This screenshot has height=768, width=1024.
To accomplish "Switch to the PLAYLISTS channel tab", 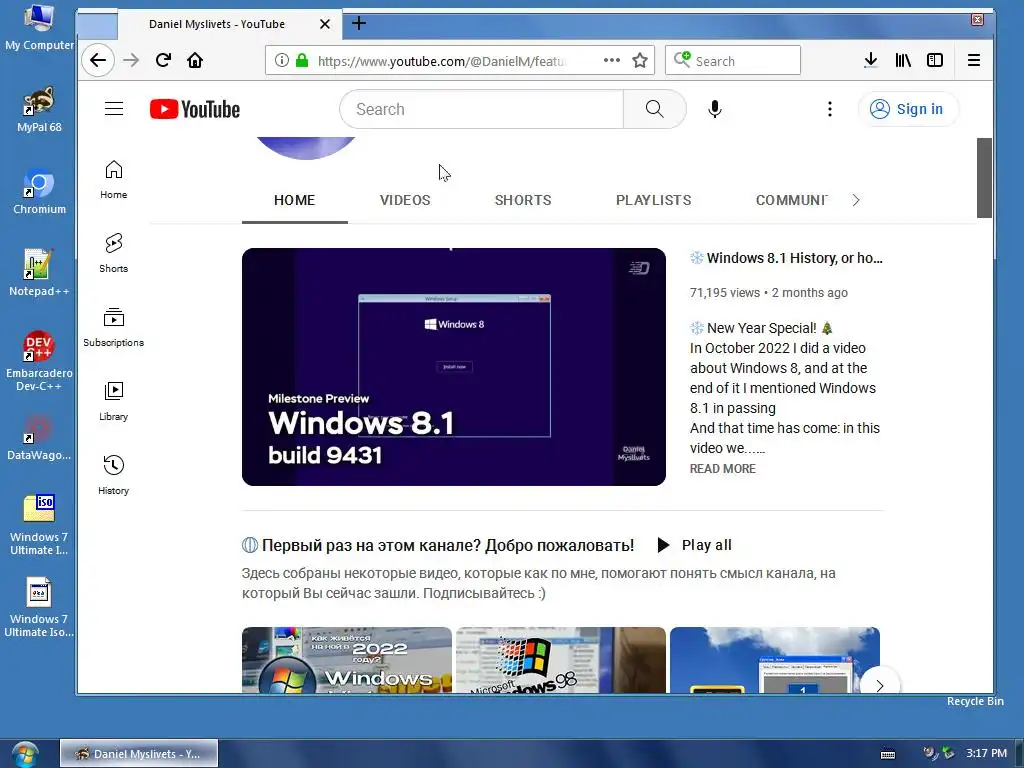I will 654,200.
